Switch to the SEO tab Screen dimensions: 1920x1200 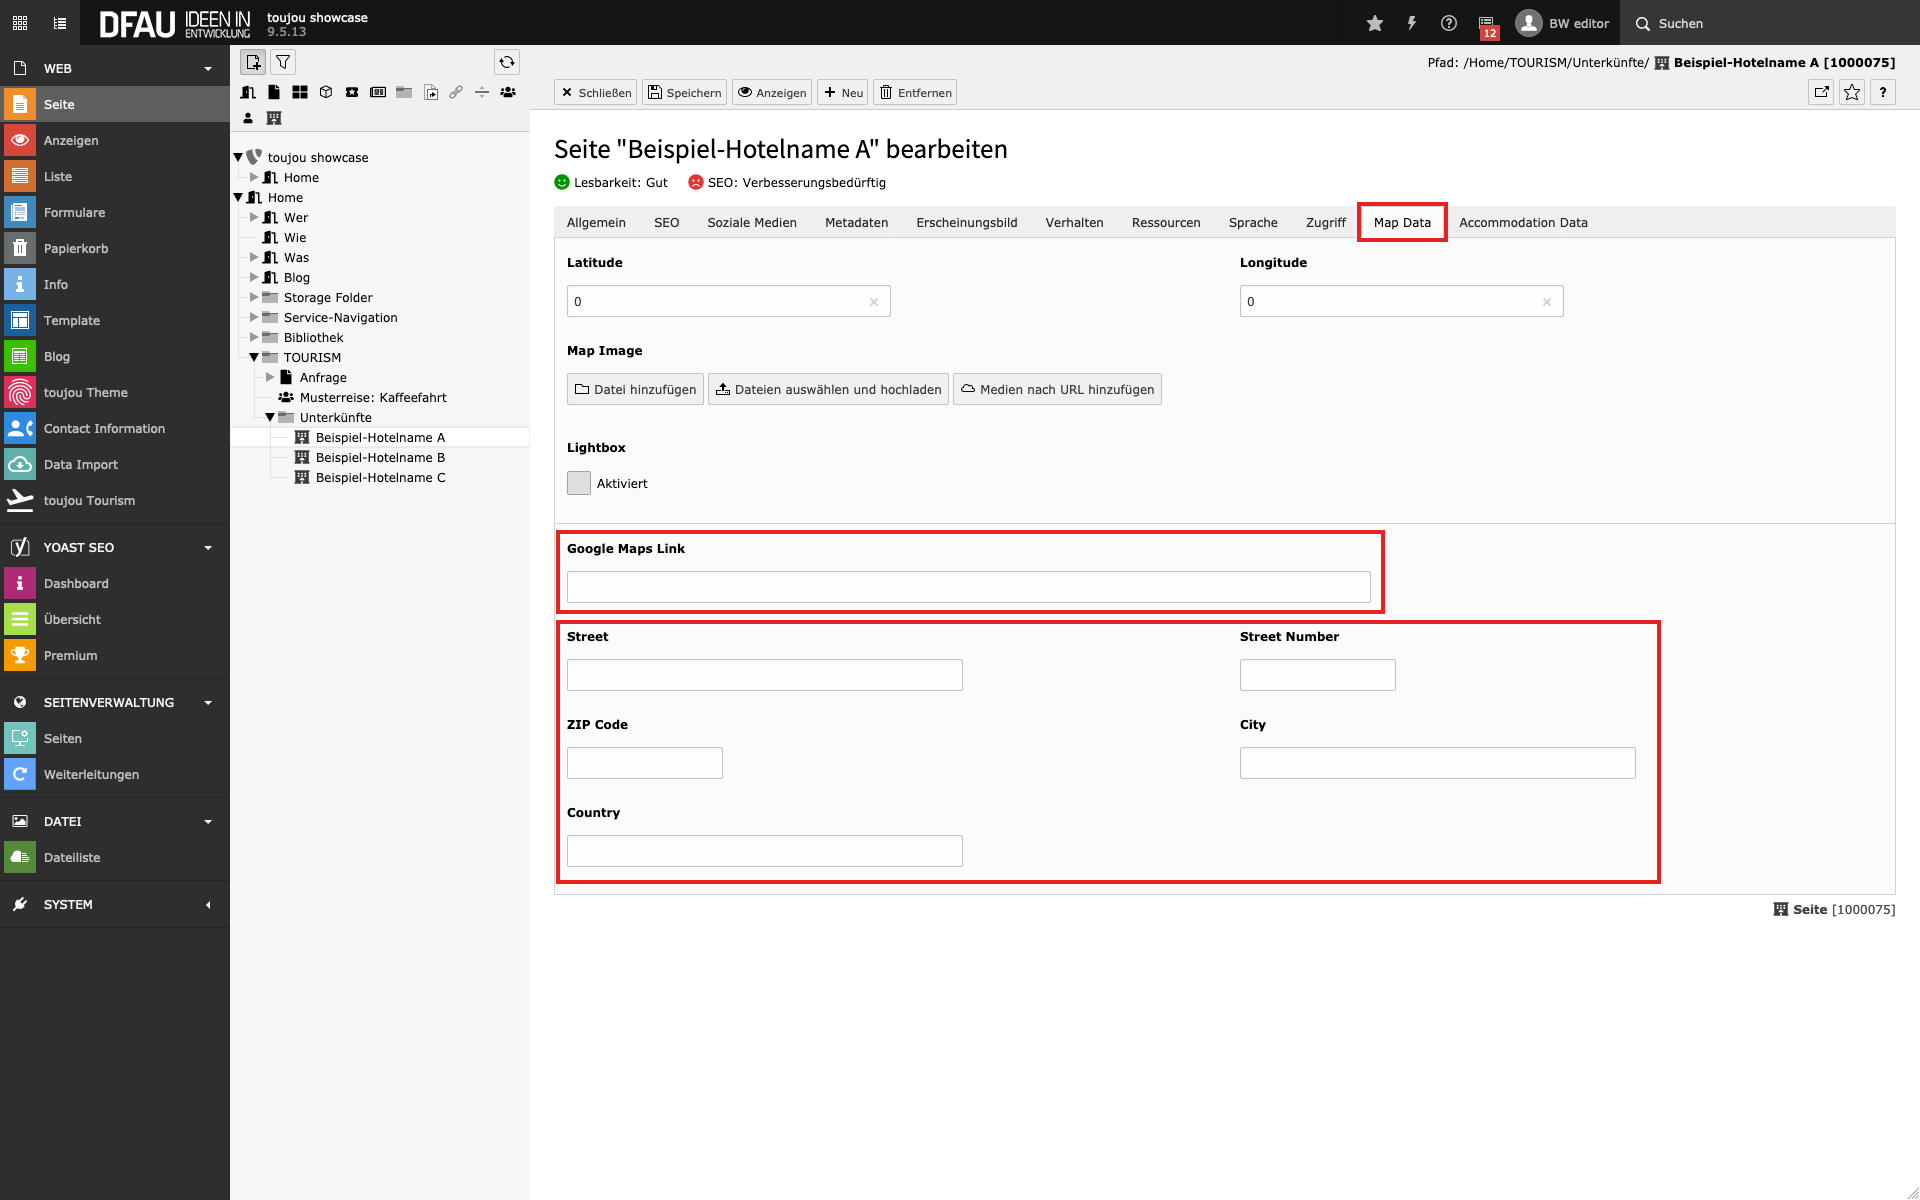point(666,222)
